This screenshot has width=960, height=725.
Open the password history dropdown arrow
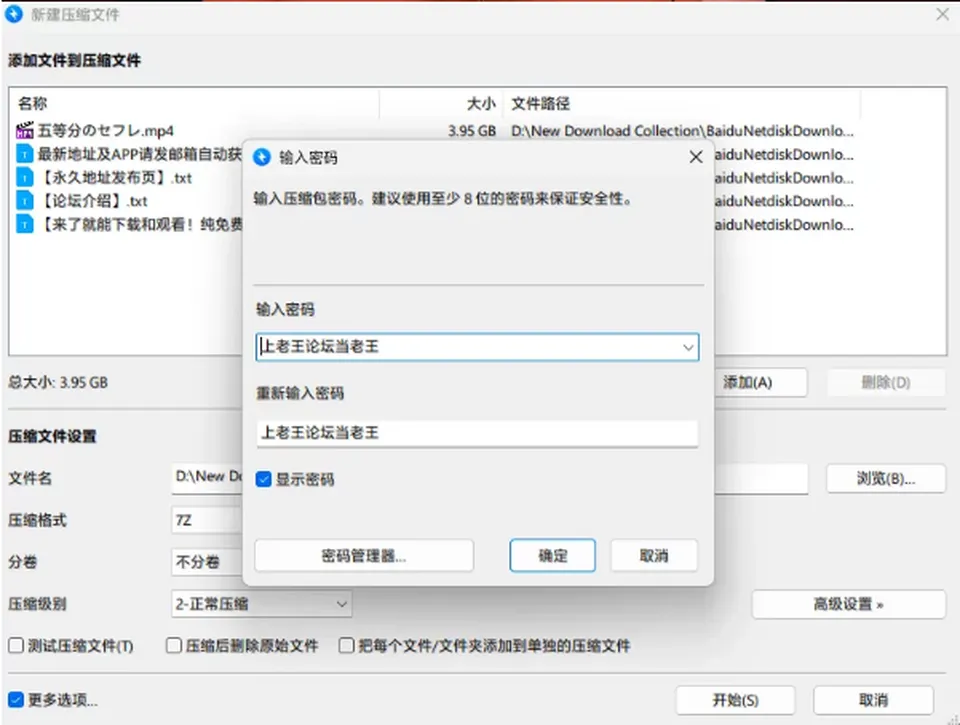(688, 347)
